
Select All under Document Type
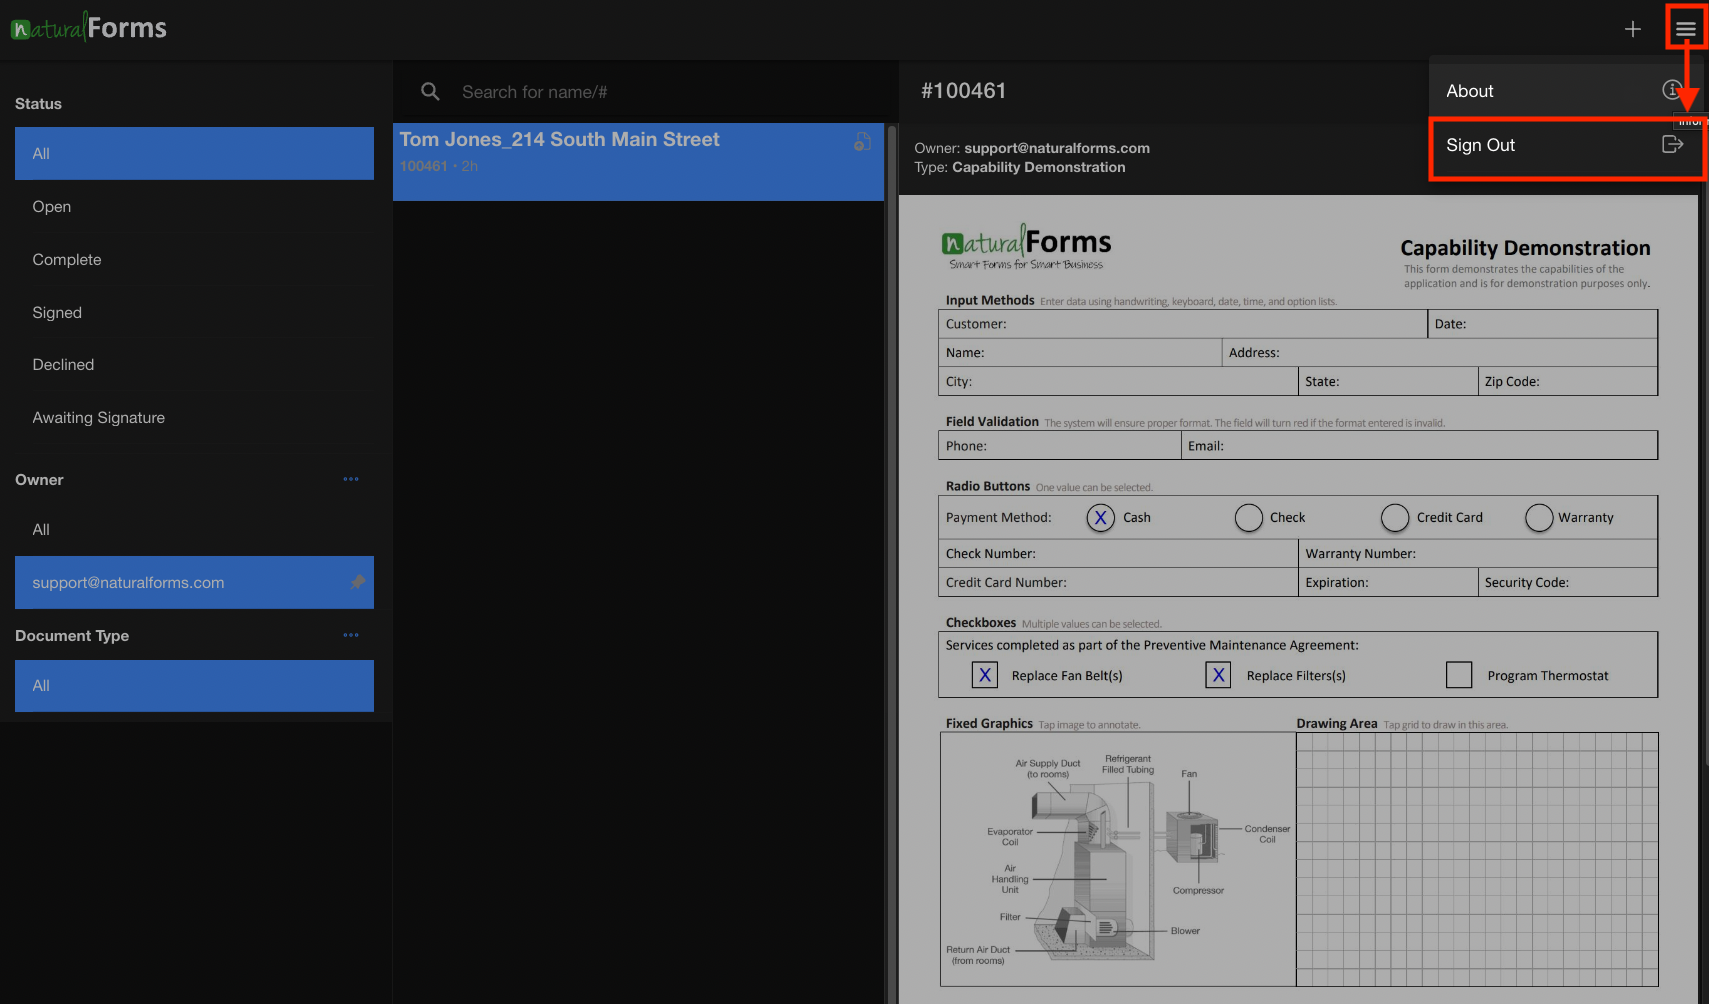(x=194, y=686)
